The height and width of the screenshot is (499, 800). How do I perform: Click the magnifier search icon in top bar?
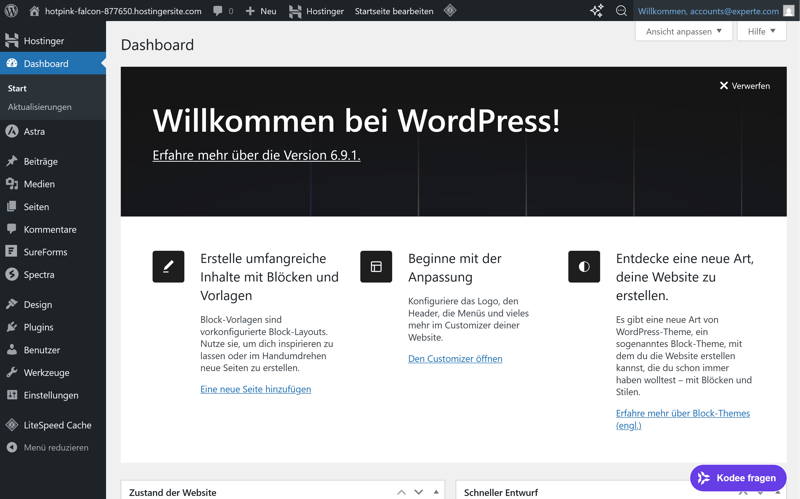621,11
